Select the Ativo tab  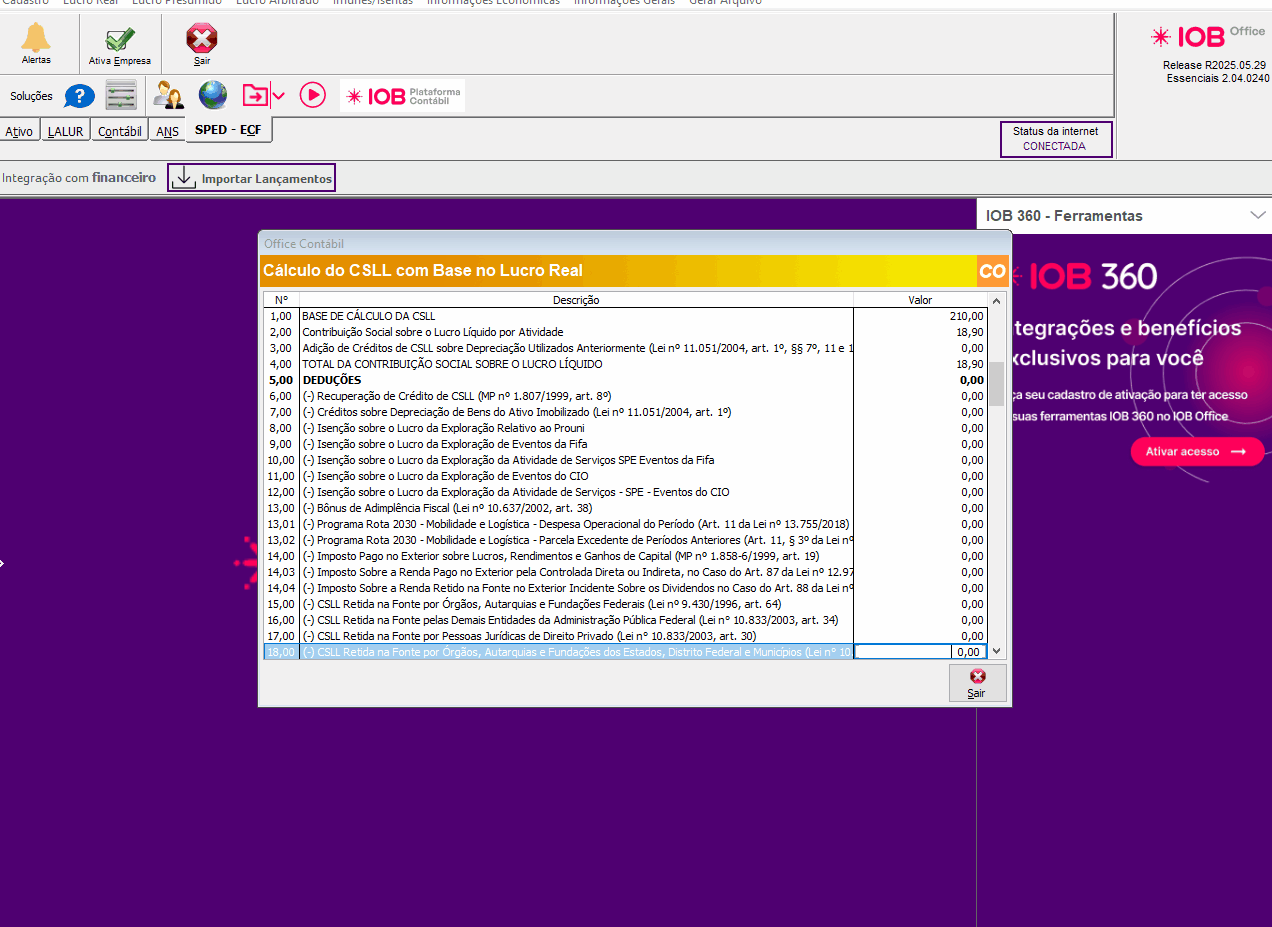[19, 131]
